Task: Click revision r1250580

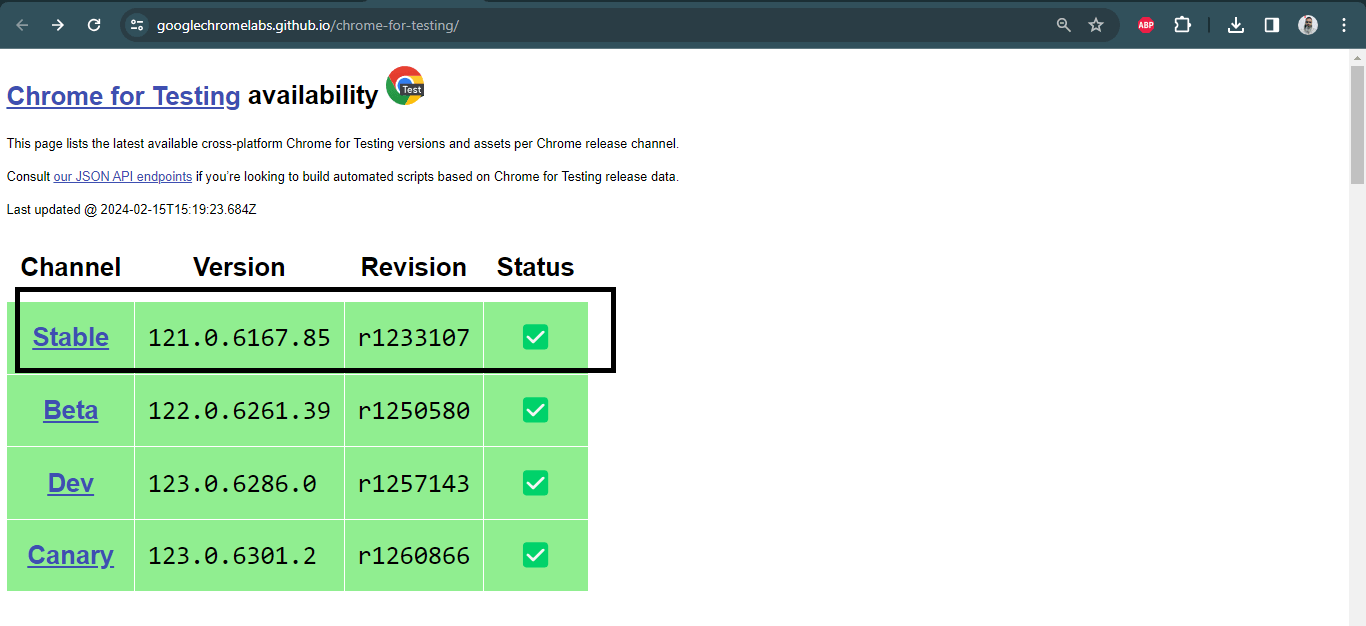Action: click(x=414, y=411)
